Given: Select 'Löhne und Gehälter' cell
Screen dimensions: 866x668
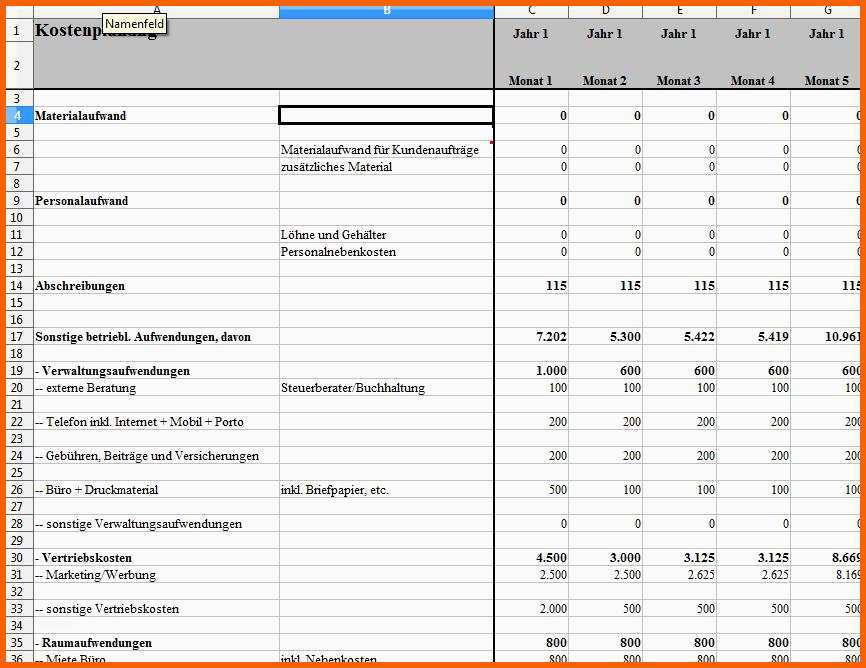Looking at the screenshot, I should pos(387,235).
